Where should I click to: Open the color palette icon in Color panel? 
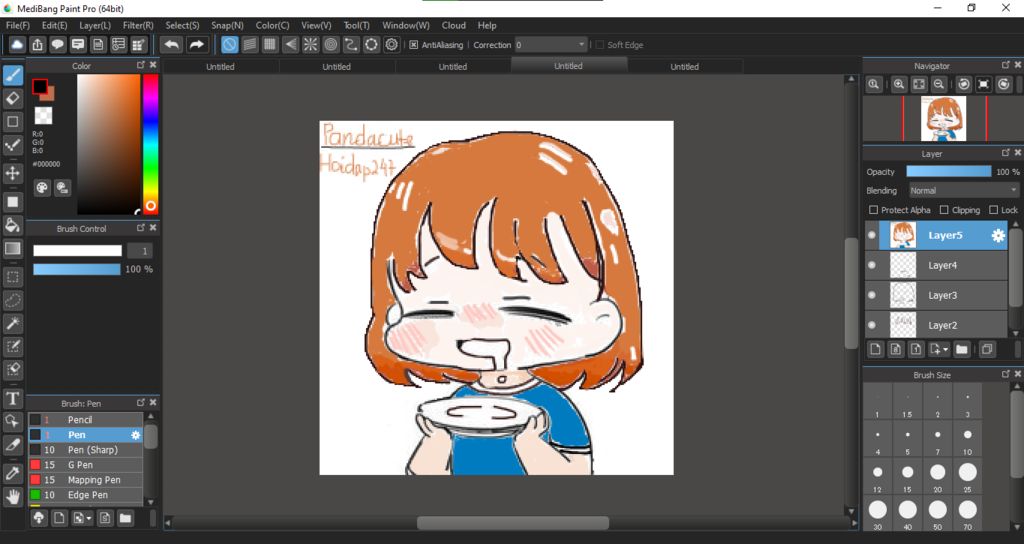pyautogui.click(x=42, y=188)
